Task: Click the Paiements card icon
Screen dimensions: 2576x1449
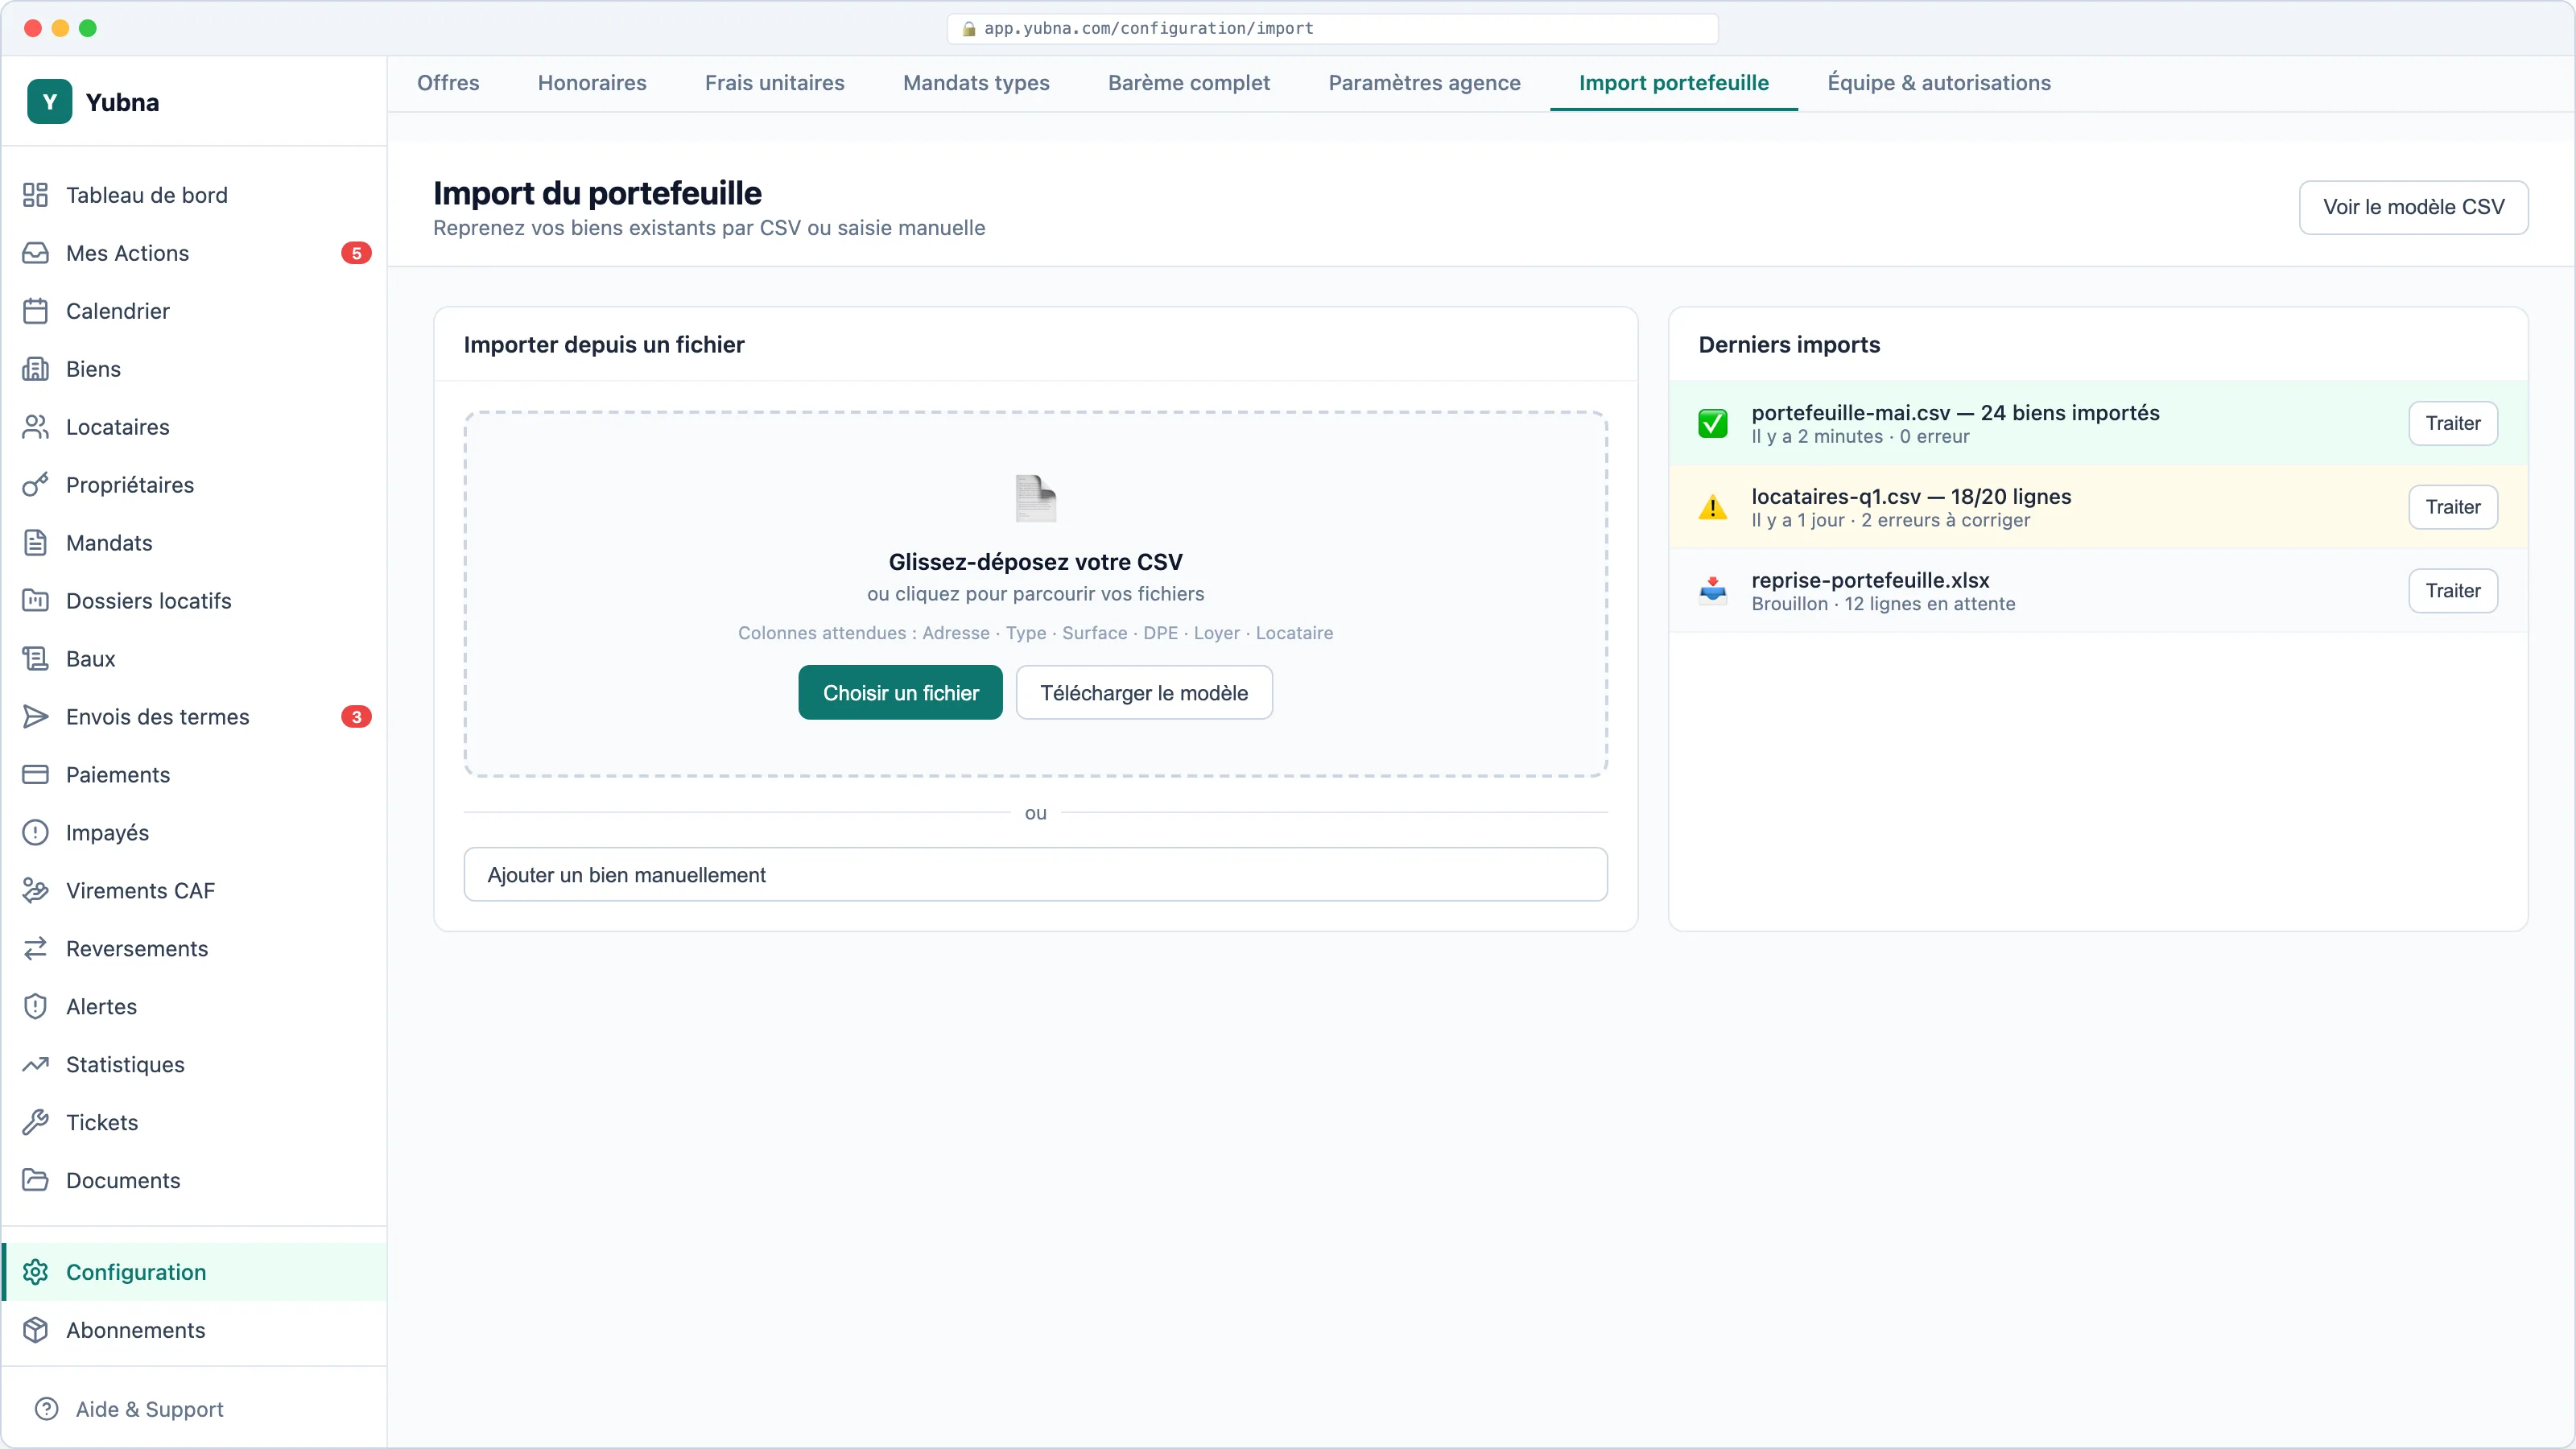Action: [35, 775]
